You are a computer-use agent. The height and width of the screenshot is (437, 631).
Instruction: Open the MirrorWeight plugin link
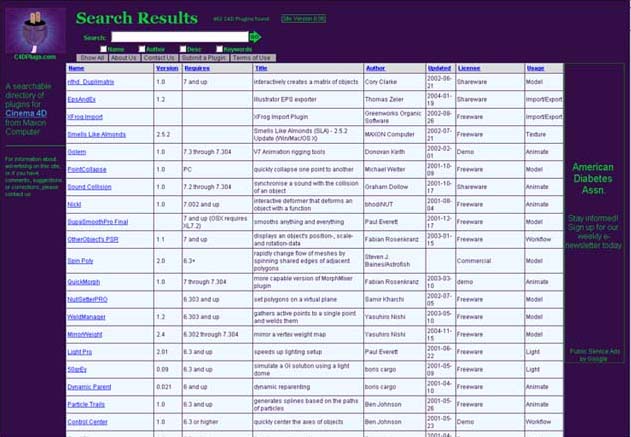[85, 334]
